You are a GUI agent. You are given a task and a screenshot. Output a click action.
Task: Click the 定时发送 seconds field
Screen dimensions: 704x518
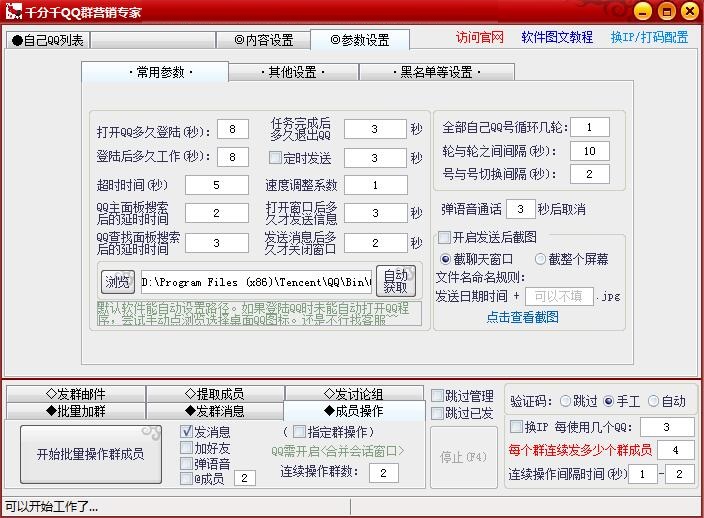point(375,158)
